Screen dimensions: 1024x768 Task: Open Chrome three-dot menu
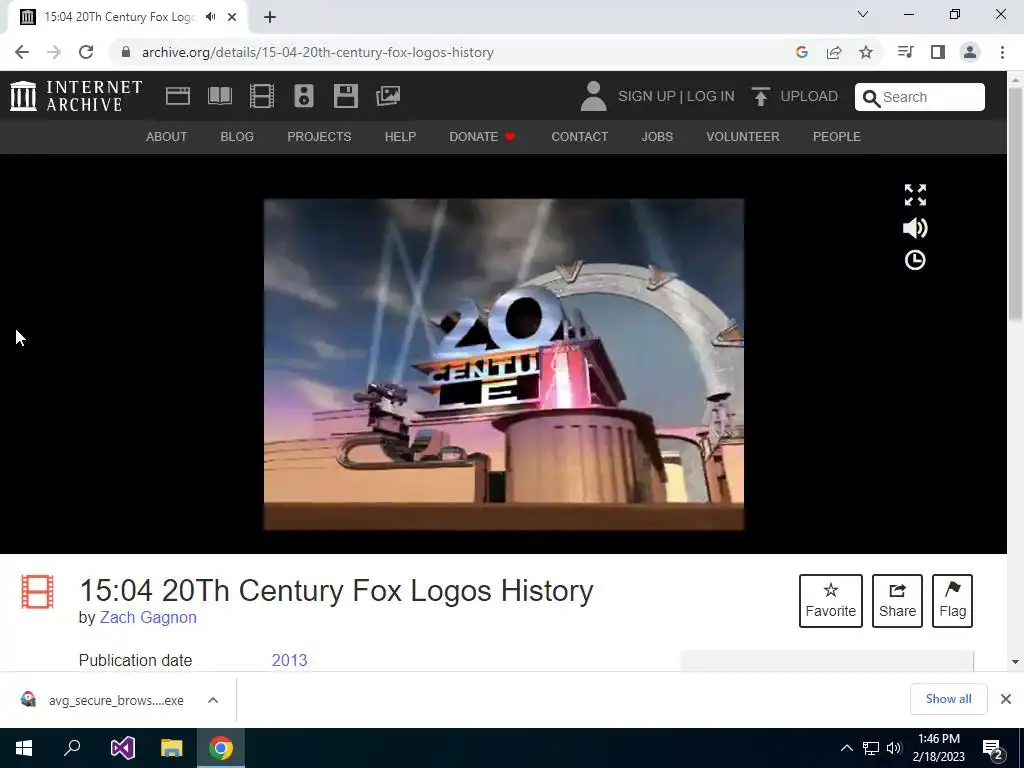pyautogui.click(x=1002, y=52)
